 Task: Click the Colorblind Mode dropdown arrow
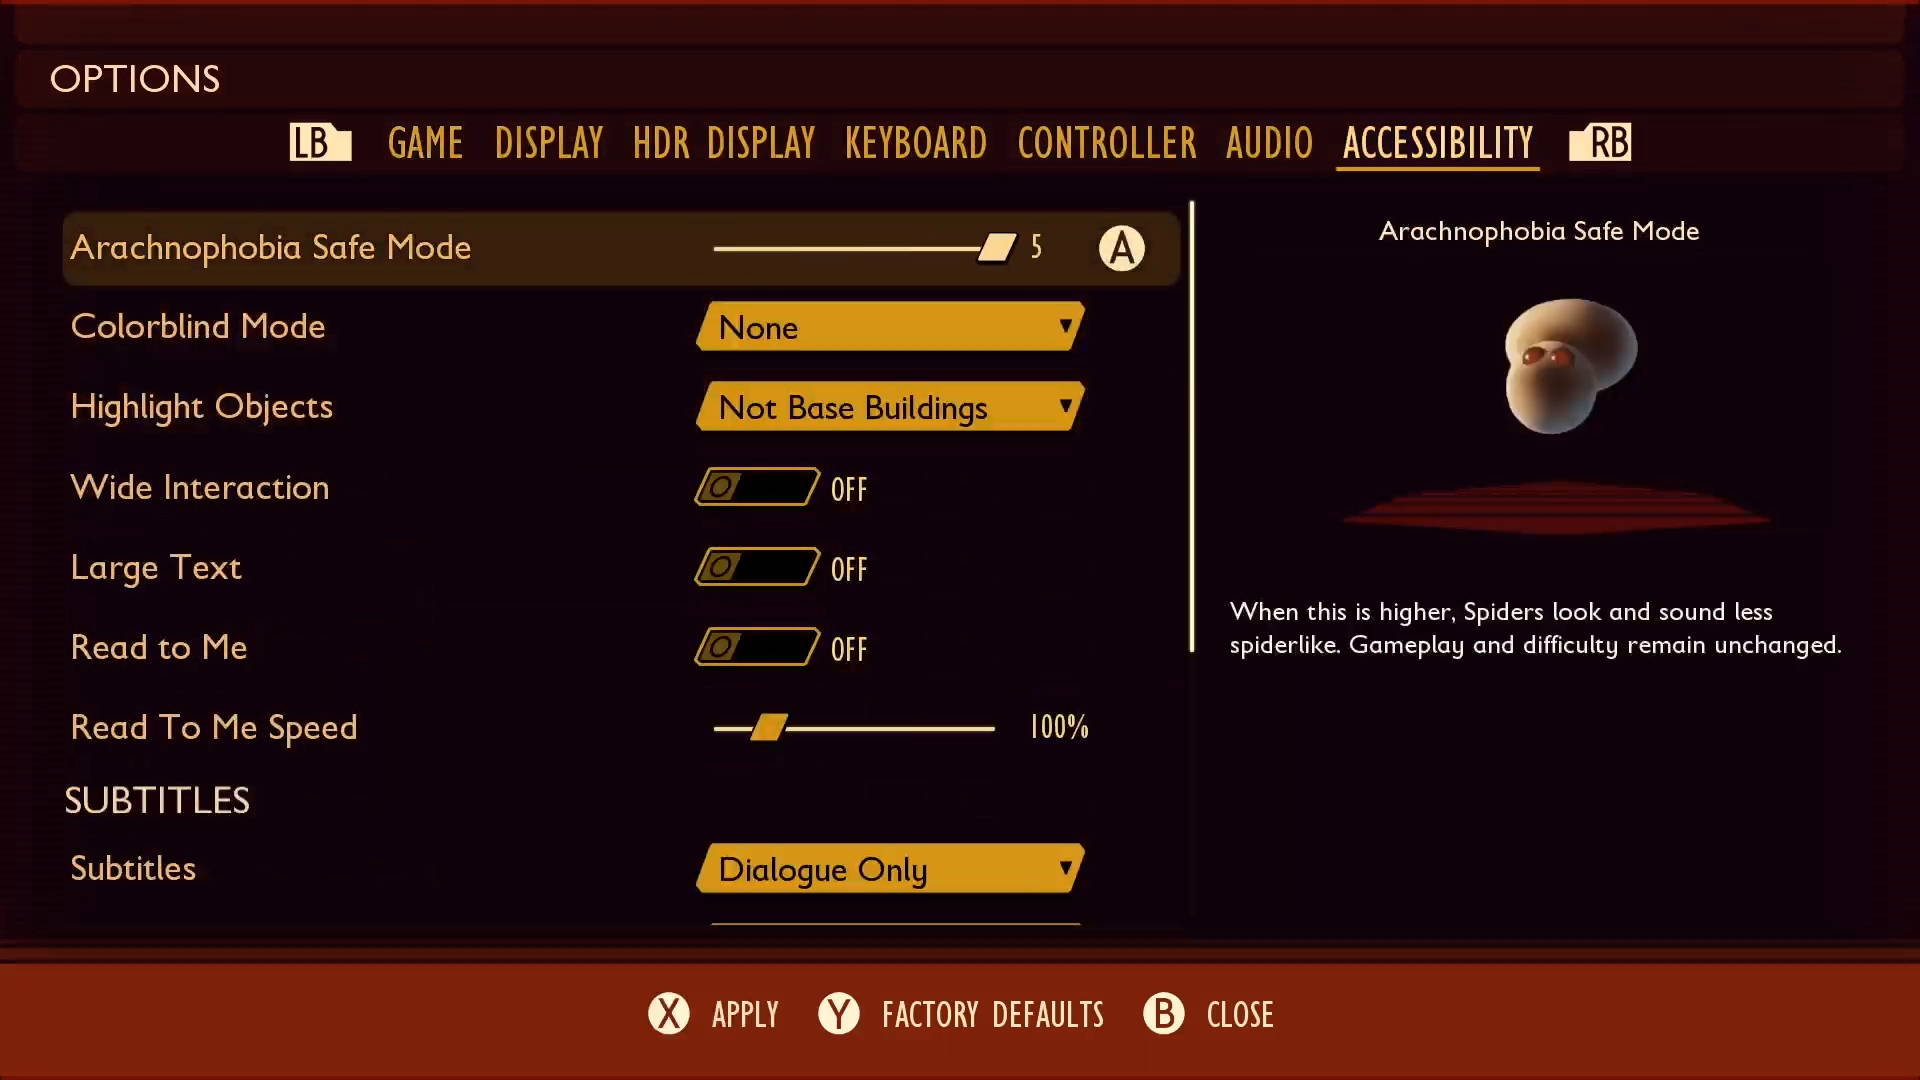(1064, 327)
